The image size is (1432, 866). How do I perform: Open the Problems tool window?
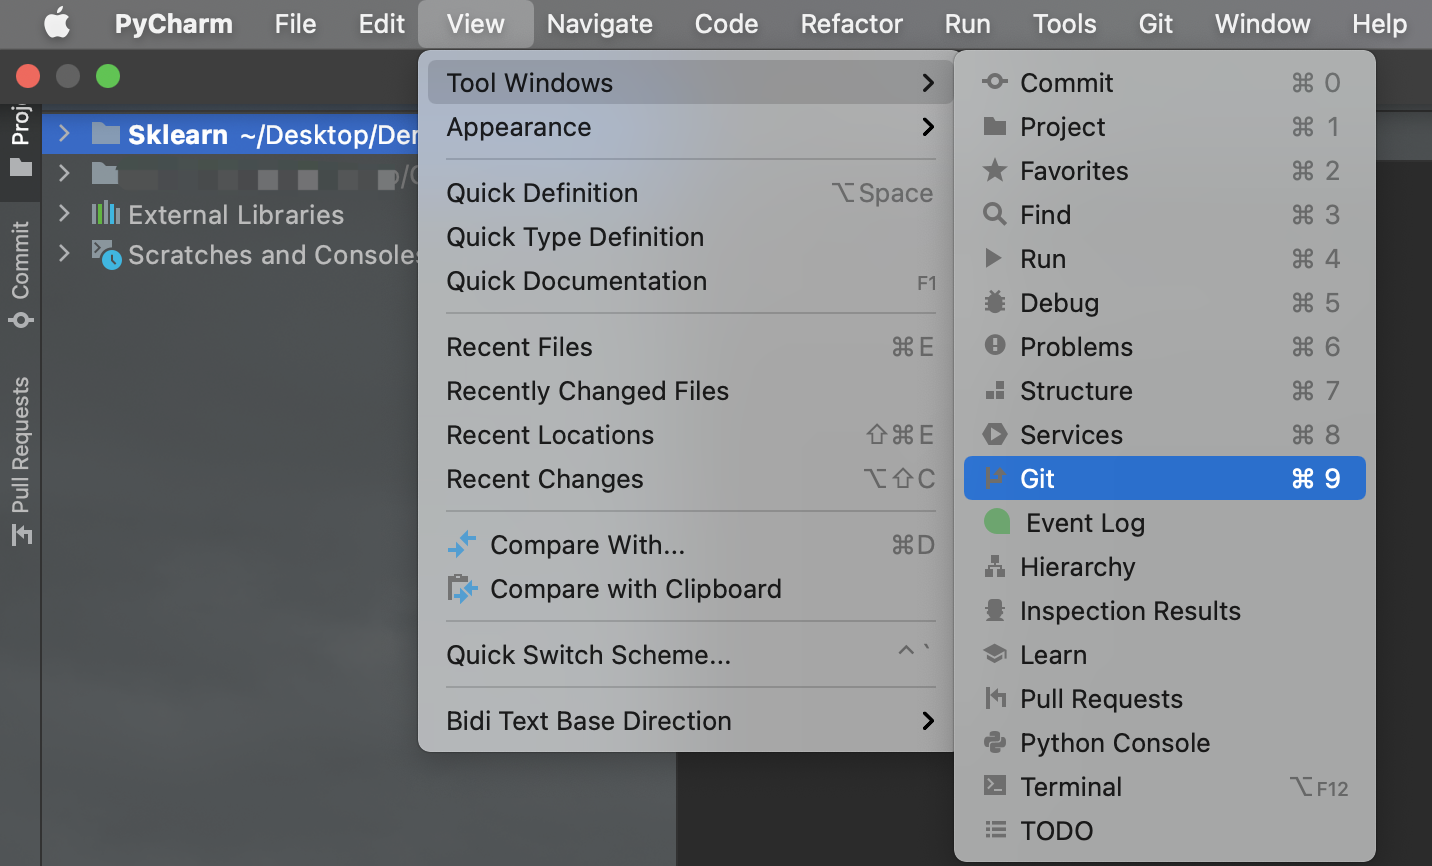(1075, 346)
